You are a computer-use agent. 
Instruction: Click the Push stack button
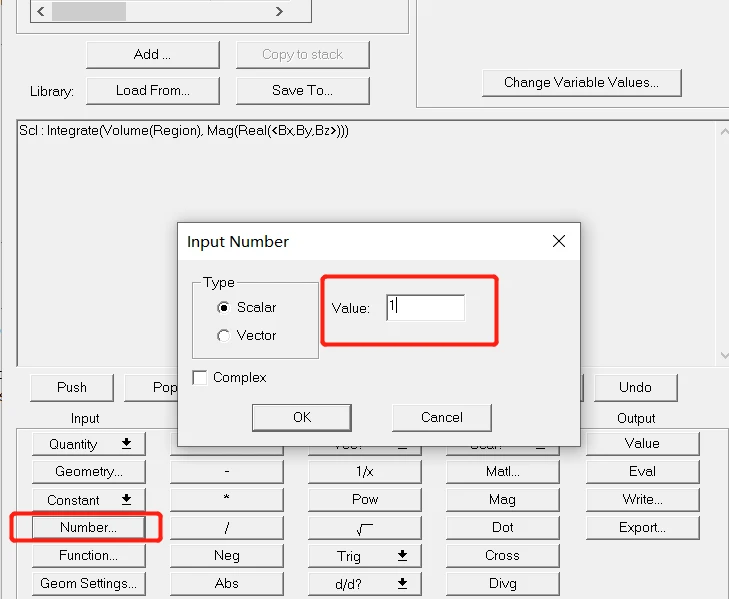tap(72, 387)
